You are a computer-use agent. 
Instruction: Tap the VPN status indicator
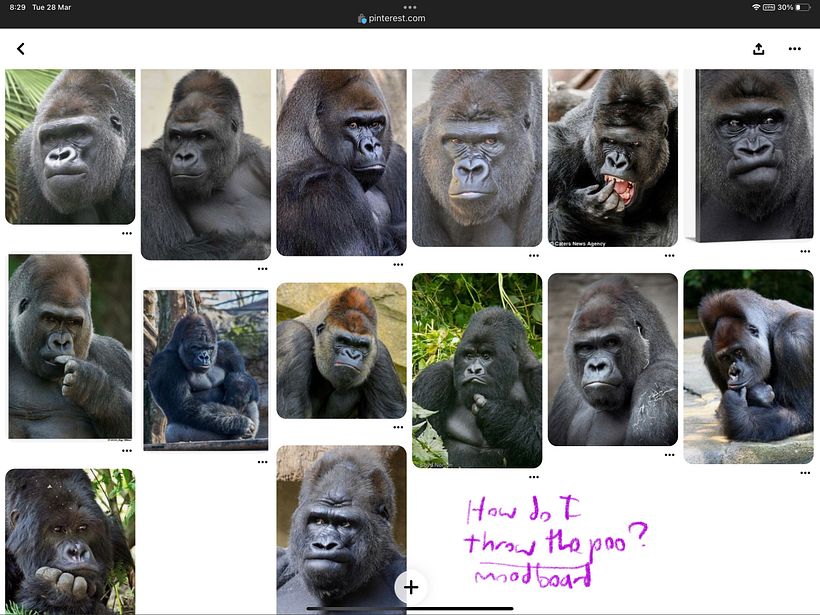[769, 7]
